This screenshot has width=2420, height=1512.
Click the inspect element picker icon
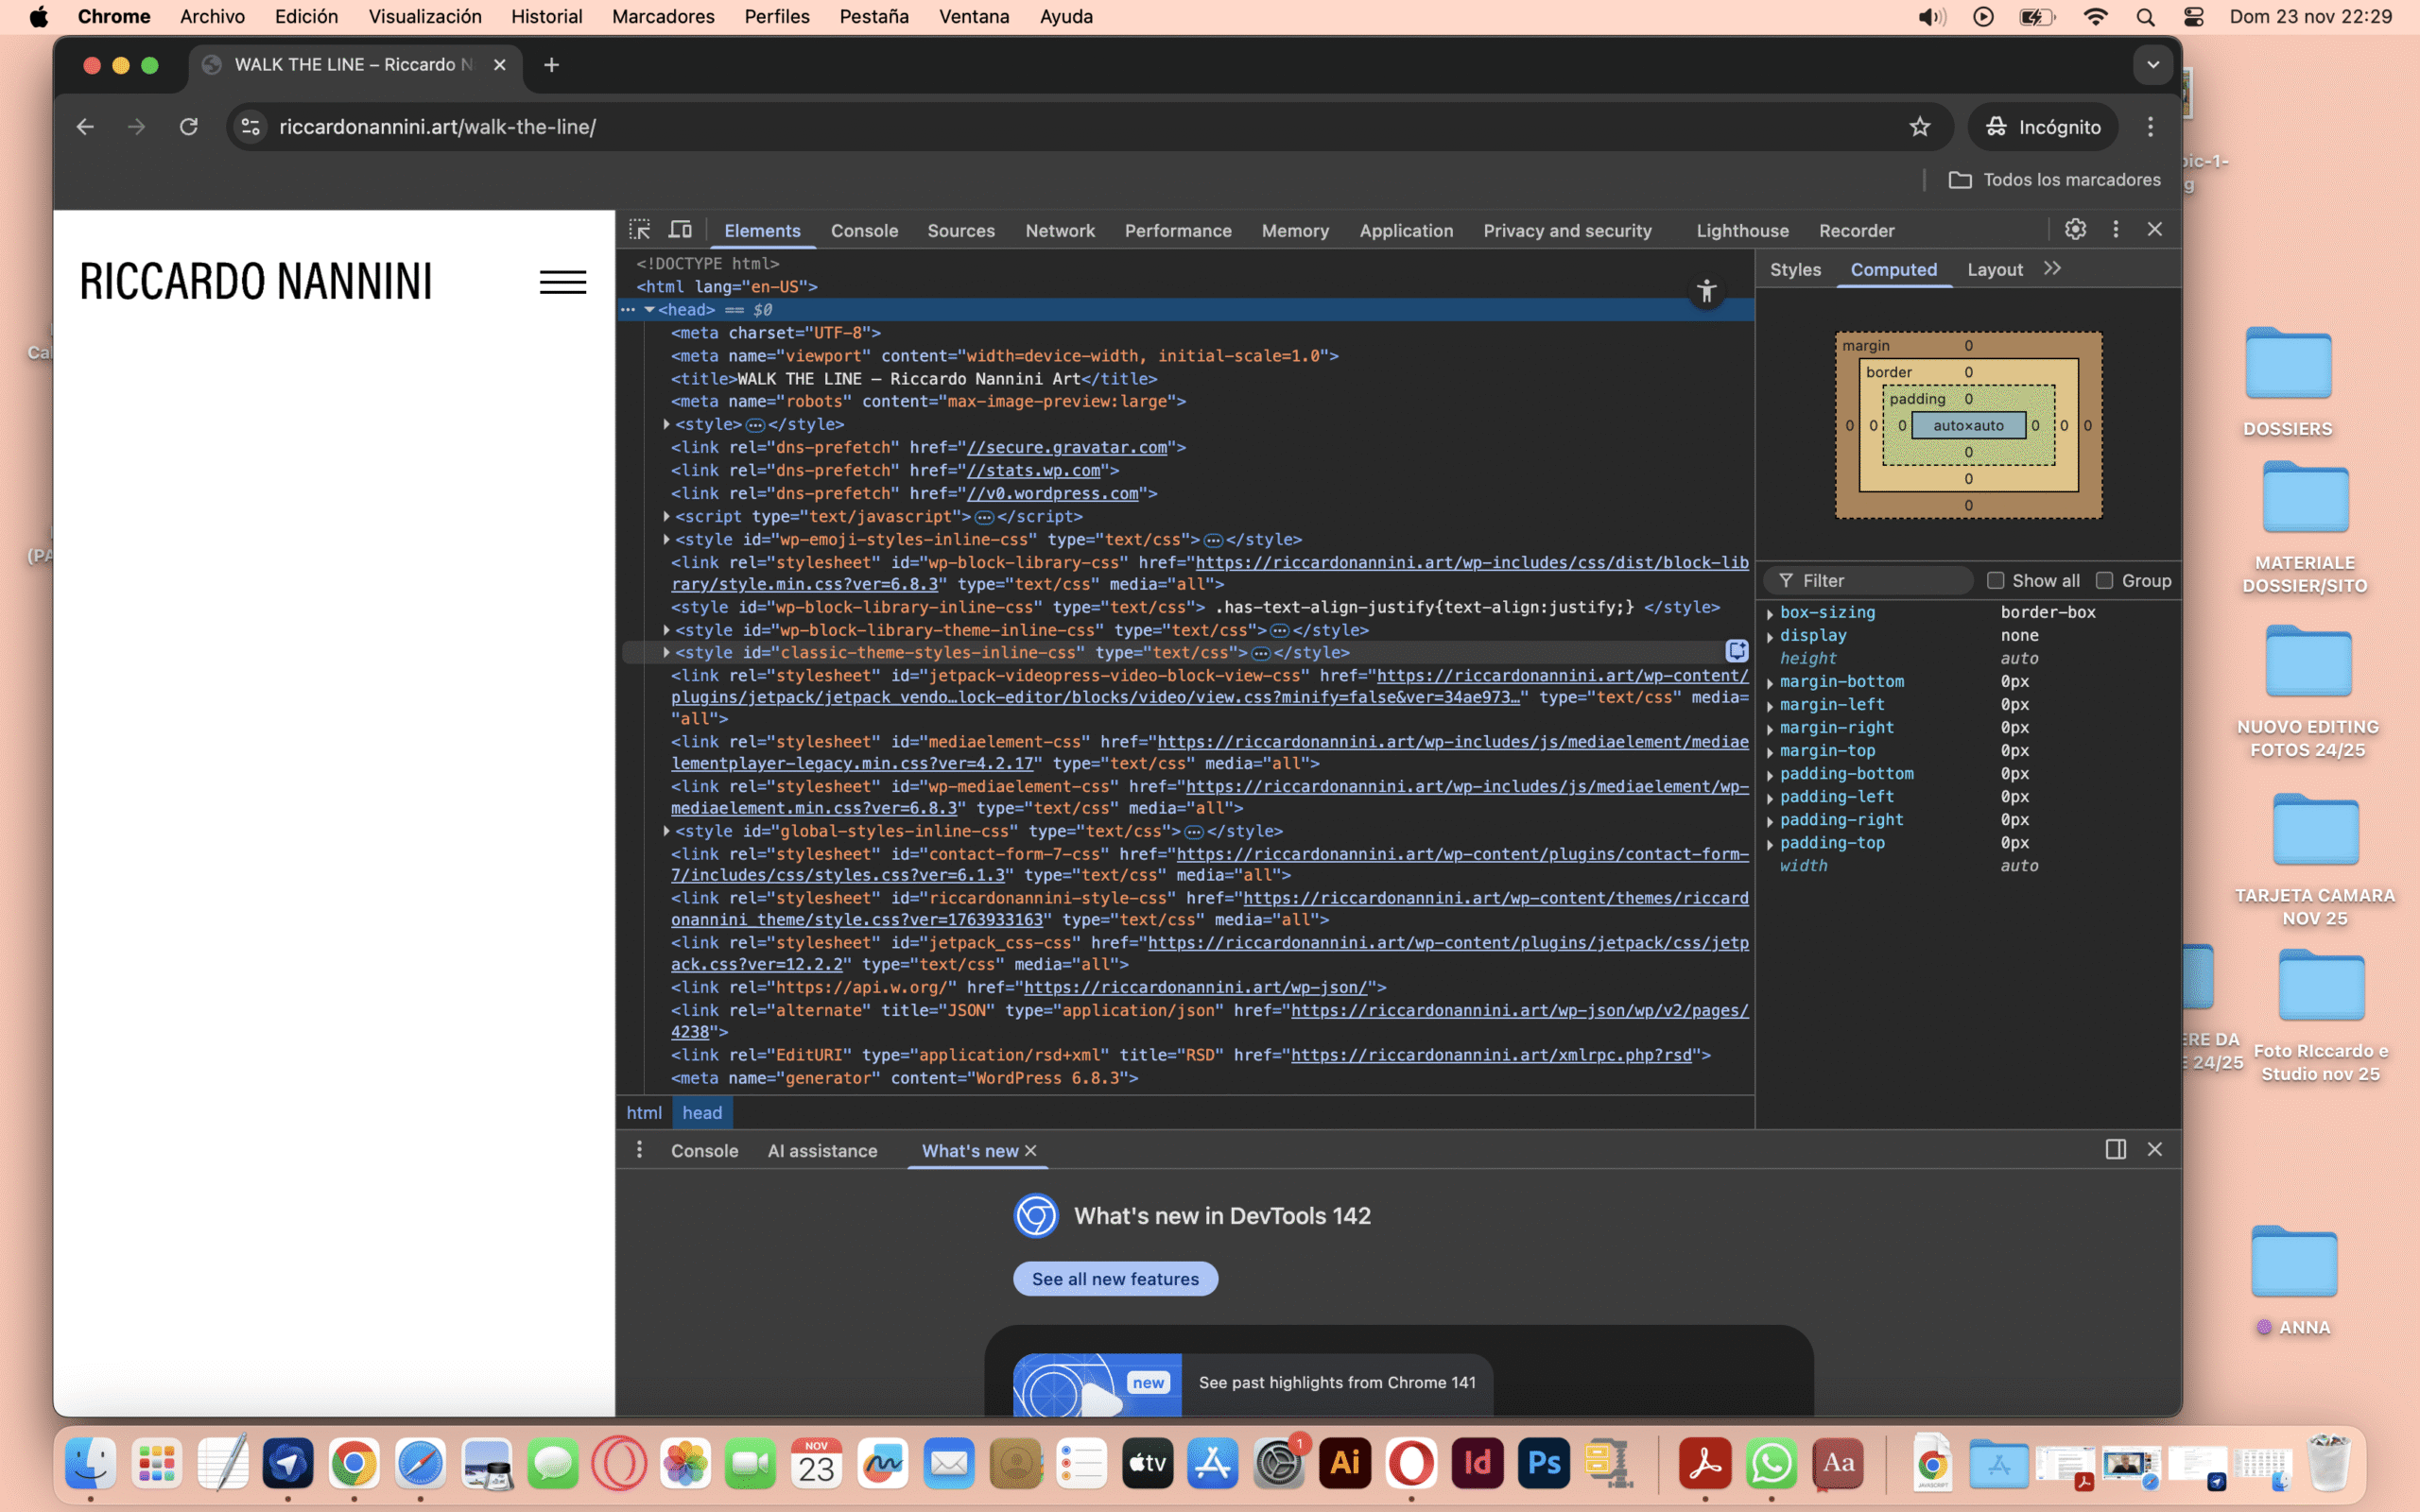(x=639, y=230)
